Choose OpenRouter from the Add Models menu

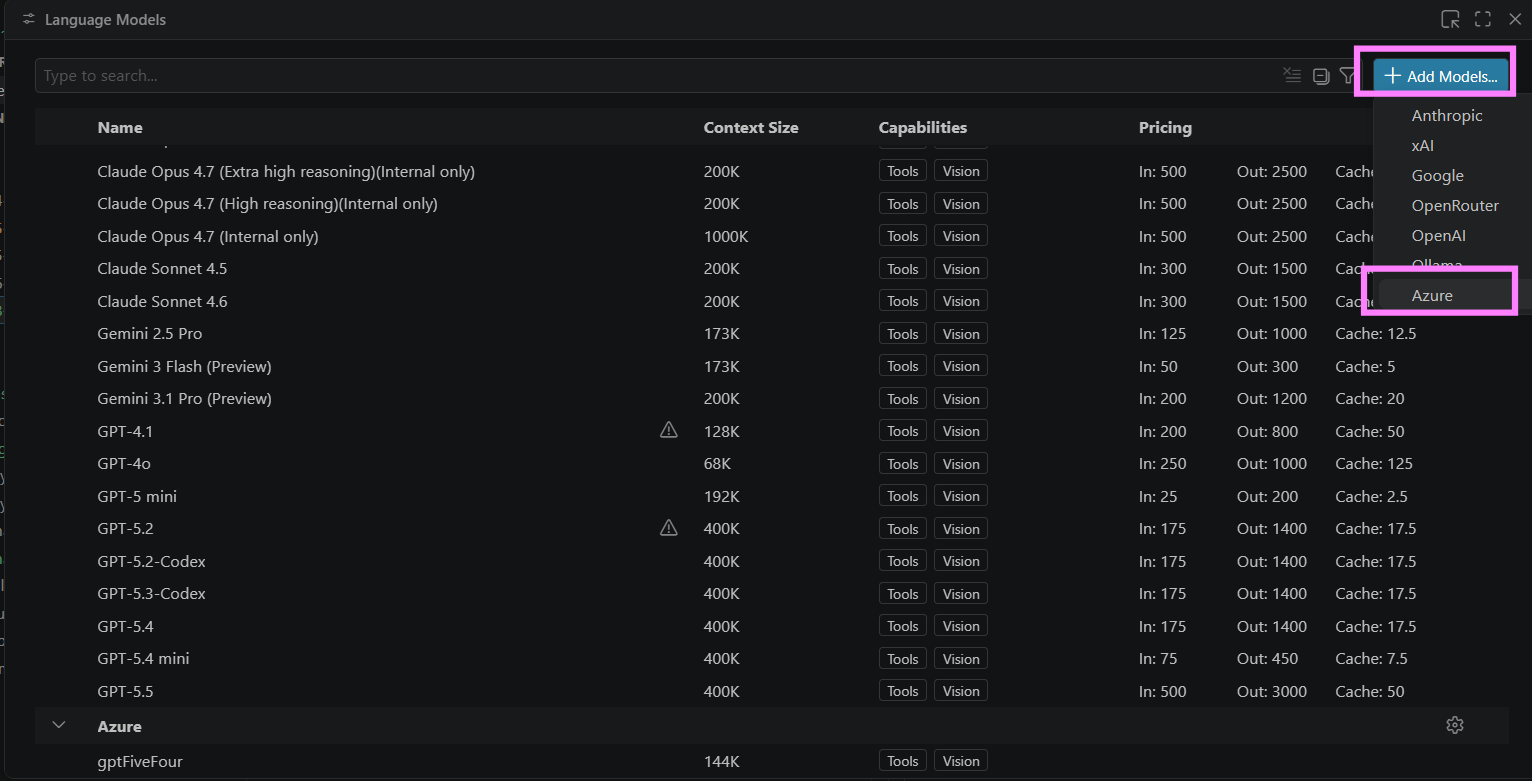pyautogui.click(x=1455, y=206)
